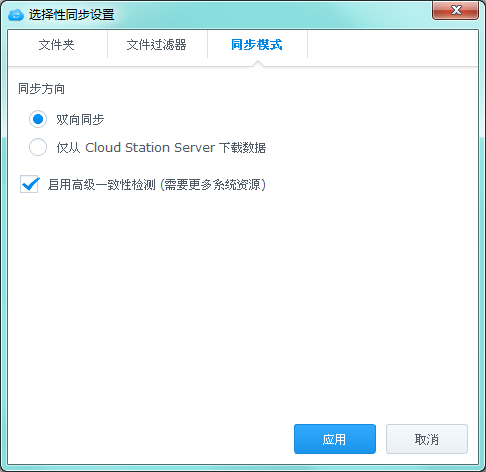Apply the settings with 应用 button

[x=335, y=439]
